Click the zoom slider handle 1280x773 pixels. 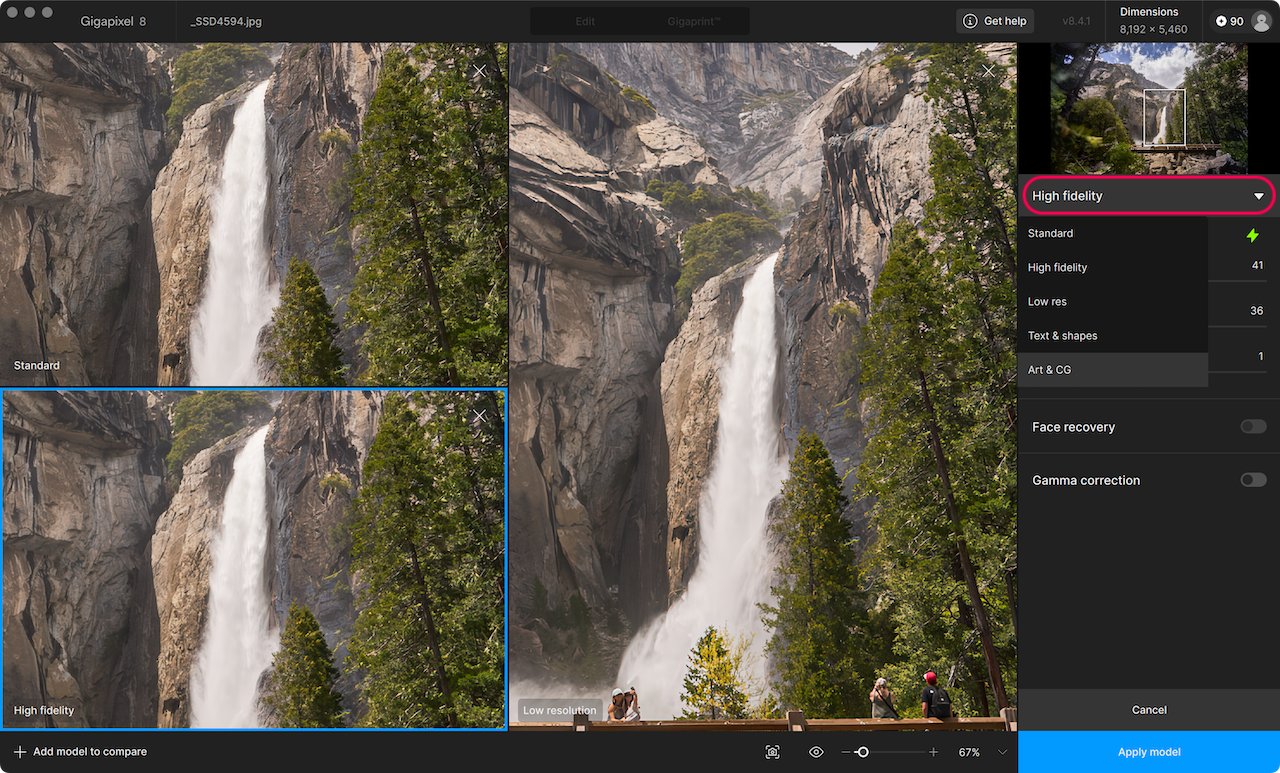pyautogui.click(x=863, y=752)
